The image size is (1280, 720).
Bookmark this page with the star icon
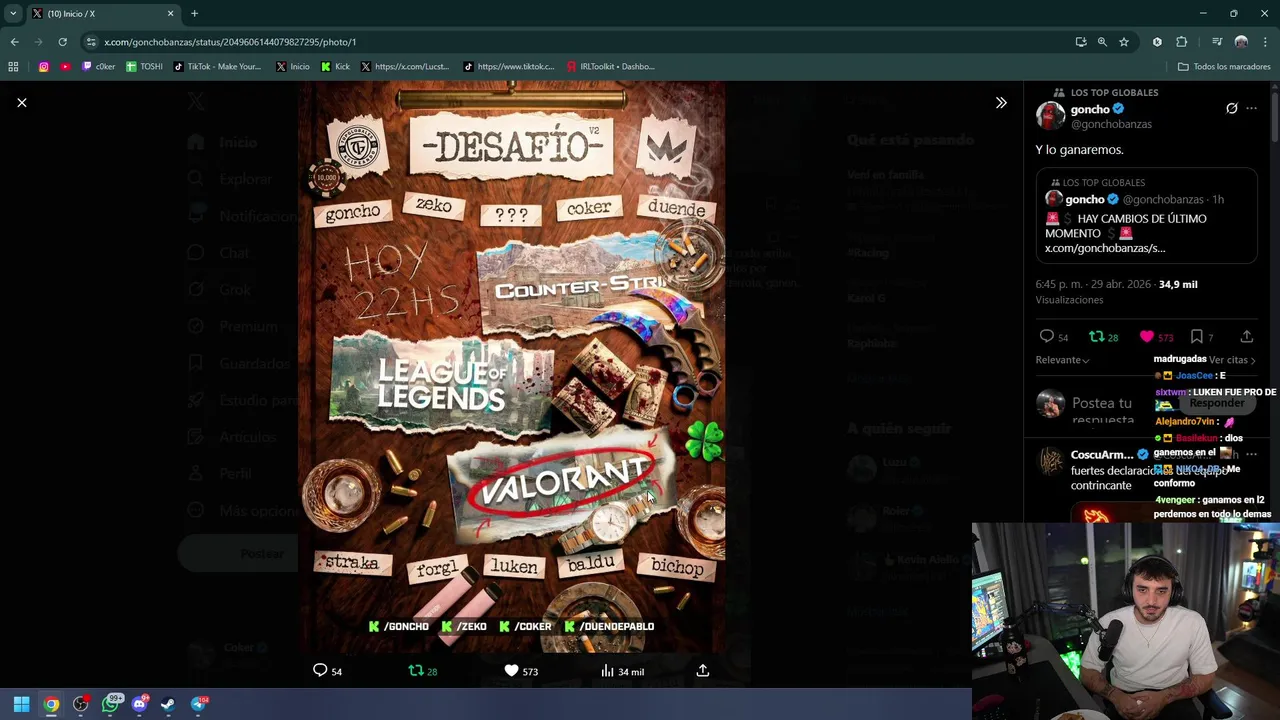tap(1124, 42)
